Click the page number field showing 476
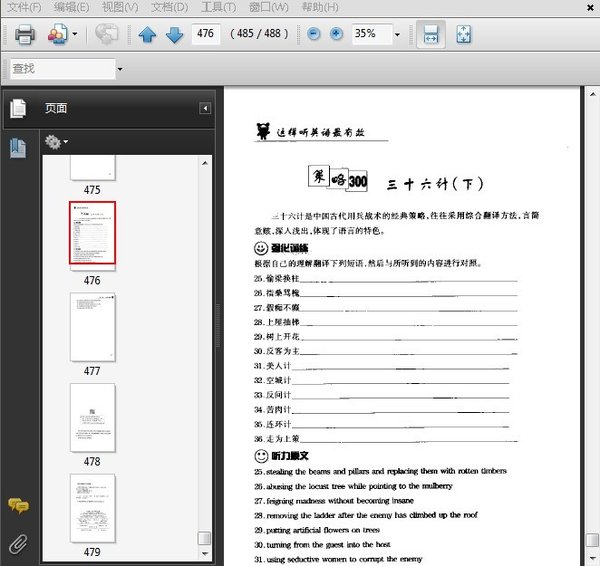The height and width of the screenshot is (566, 600). [205, 34]
